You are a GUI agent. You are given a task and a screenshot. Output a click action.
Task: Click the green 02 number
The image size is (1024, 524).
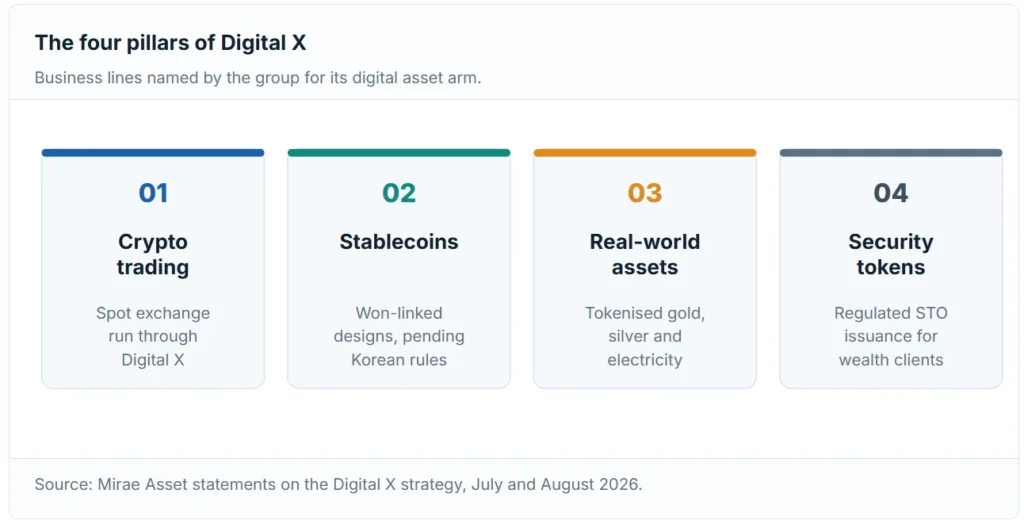click(399, 193)
